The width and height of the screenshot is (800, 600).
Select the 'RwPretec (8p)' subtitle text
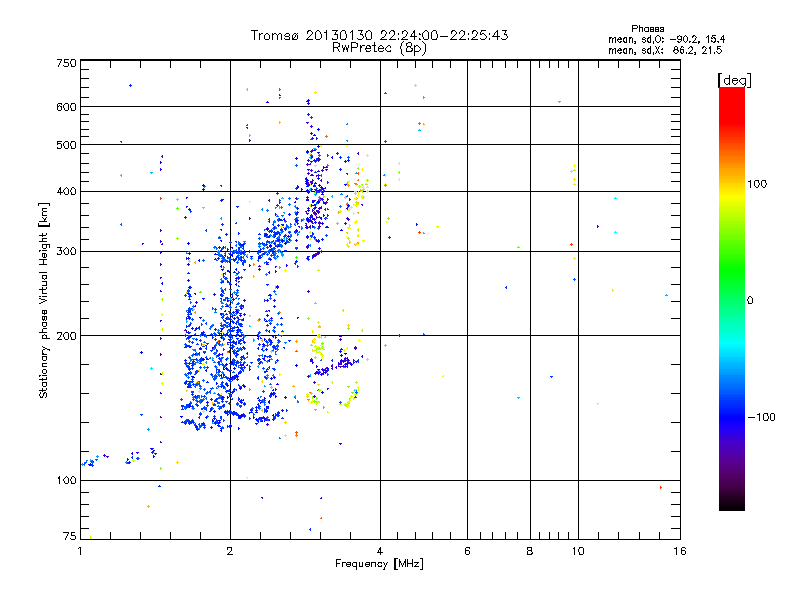379,48
